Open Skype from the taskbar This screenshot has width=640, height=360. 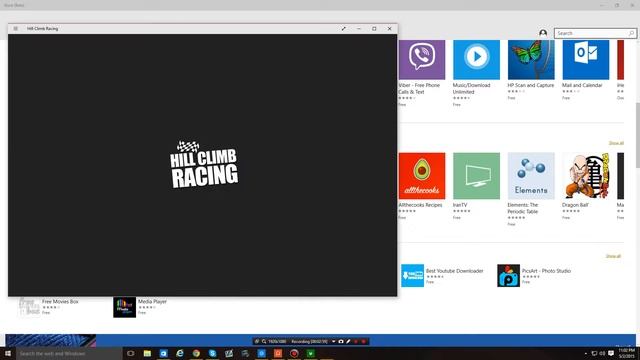(213, 353)
